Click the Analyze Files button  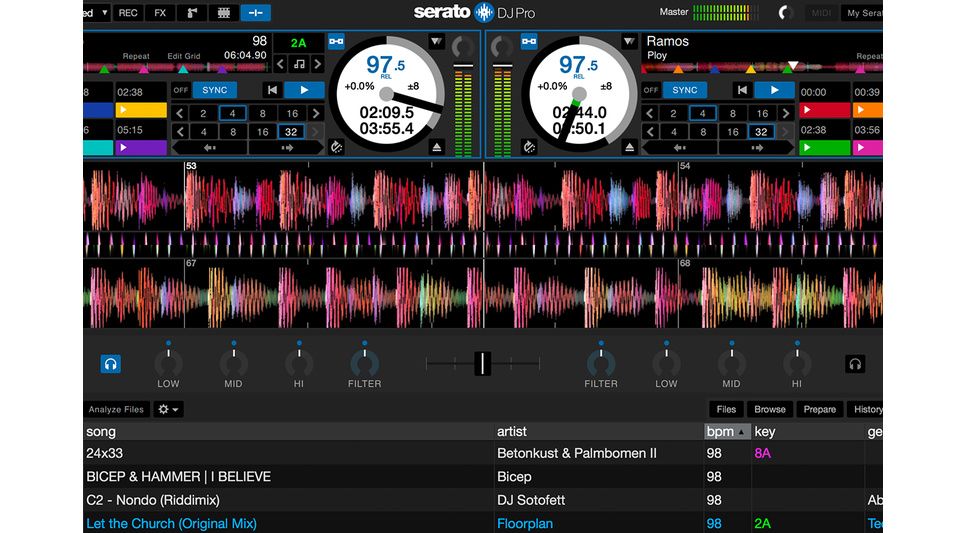click(x=117, y=409)
